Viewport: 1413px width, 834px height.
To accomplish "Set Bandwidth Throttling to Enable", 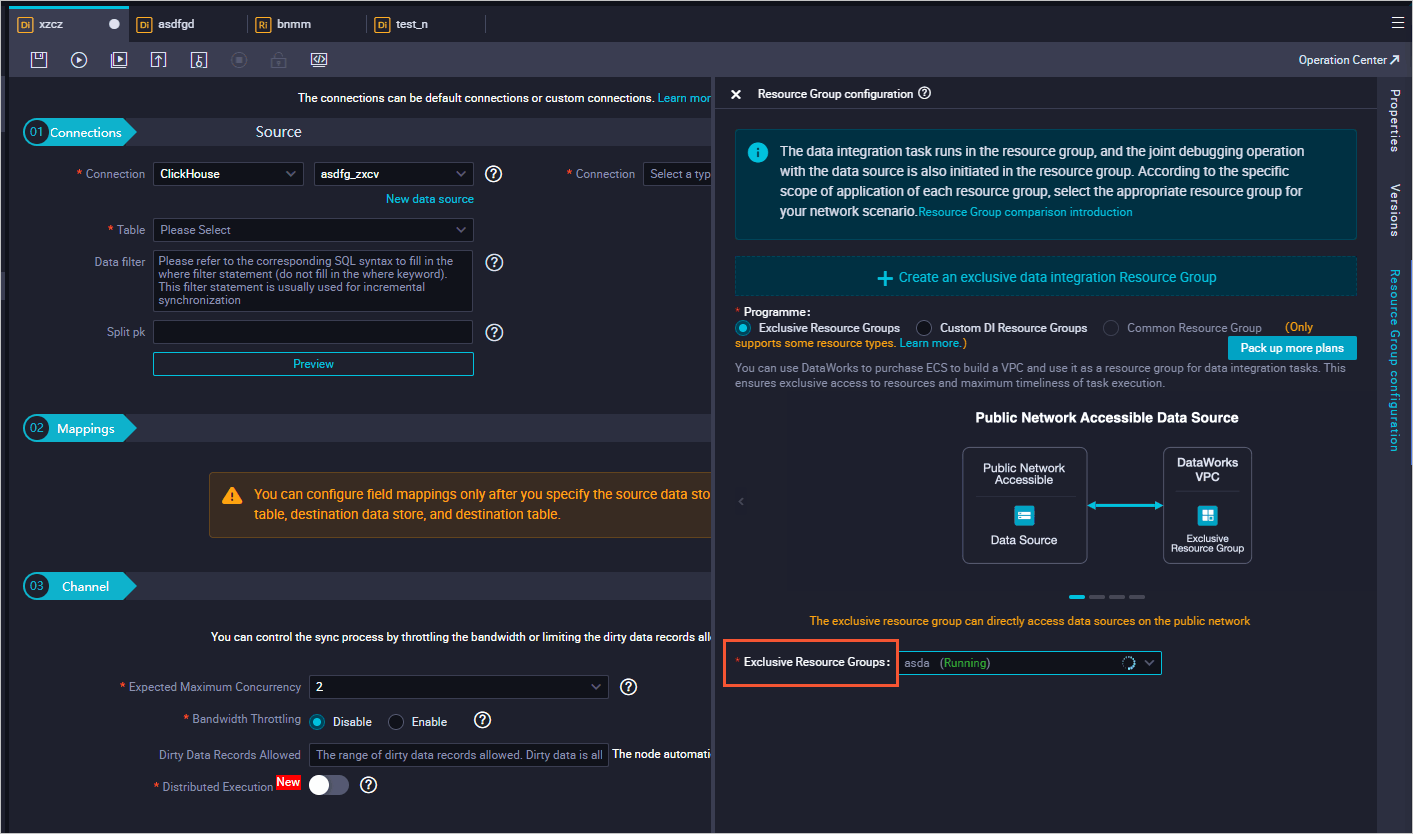I will [x=396, y=722].
